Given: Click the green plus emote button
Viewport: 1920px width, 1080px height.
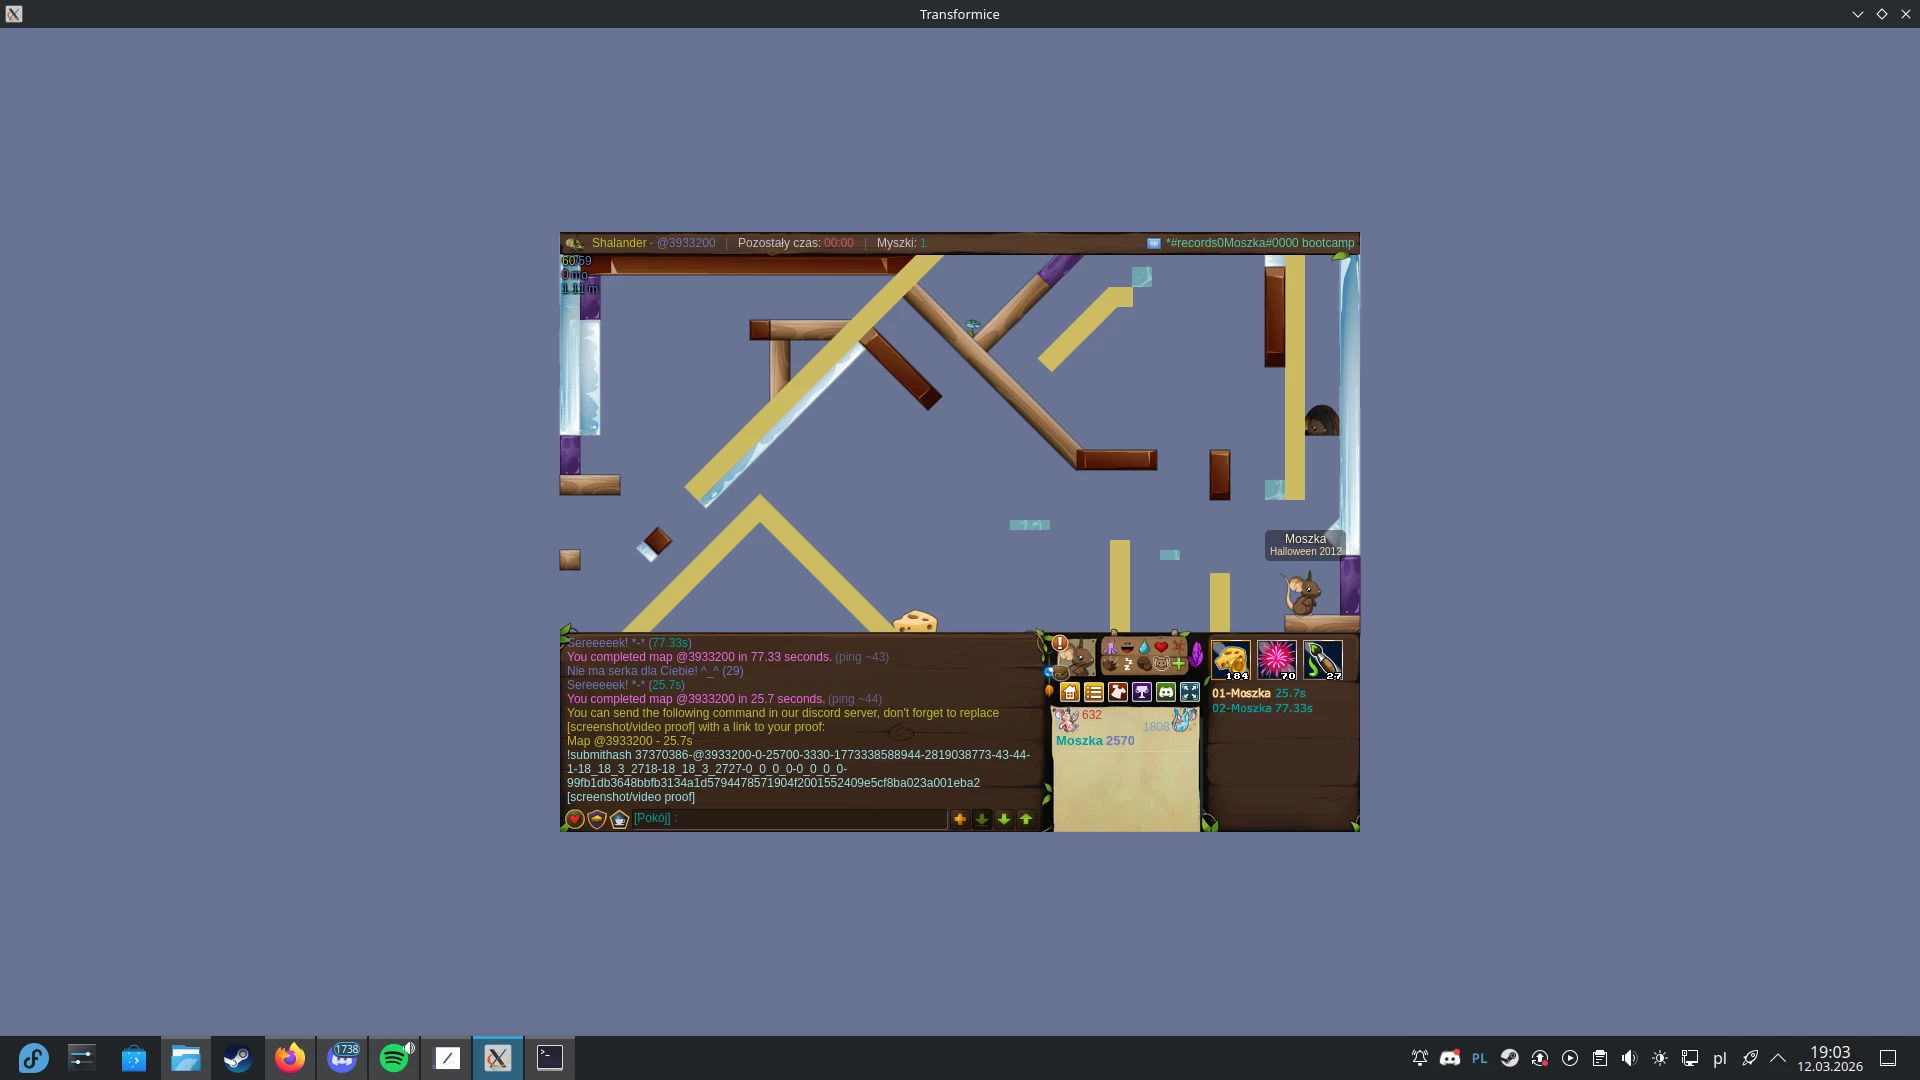Looking at the screenshot, I should tap(1178, 664).
